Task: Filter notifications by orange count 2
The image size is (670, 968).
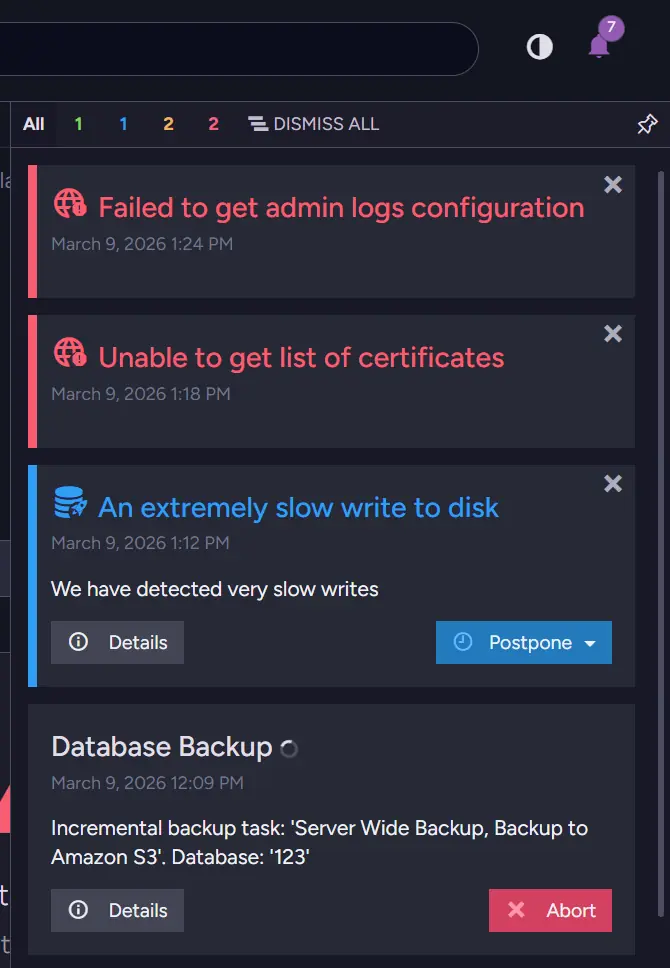Action: [168, 124]
